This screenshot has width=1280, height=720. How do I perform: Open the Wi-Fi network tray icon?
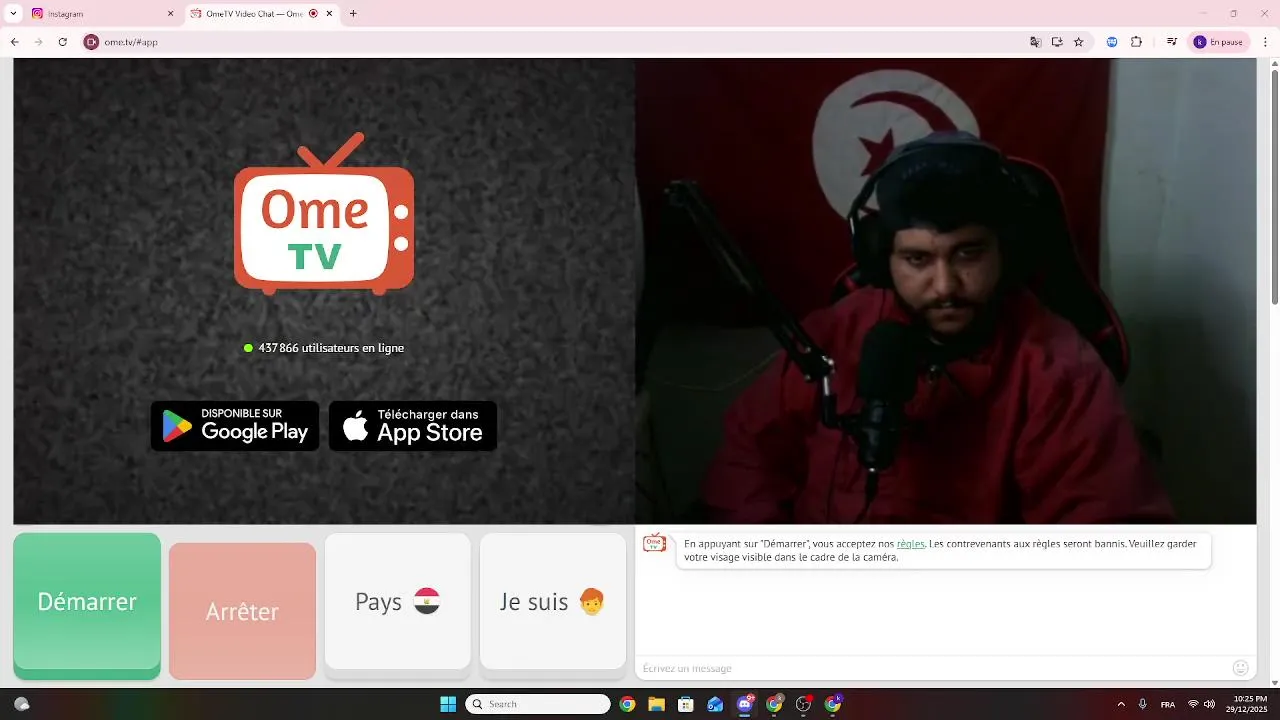click(x=1193, y=704)
